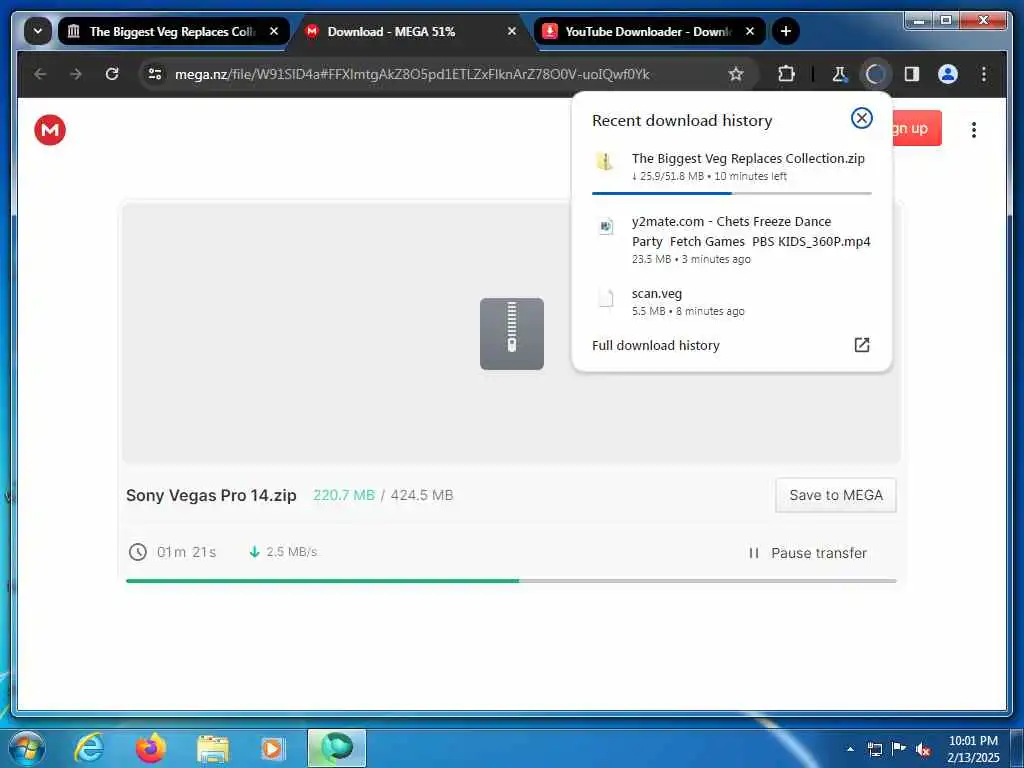
Task: Open Action Center flag icon
Action: [x=899, y=748]
